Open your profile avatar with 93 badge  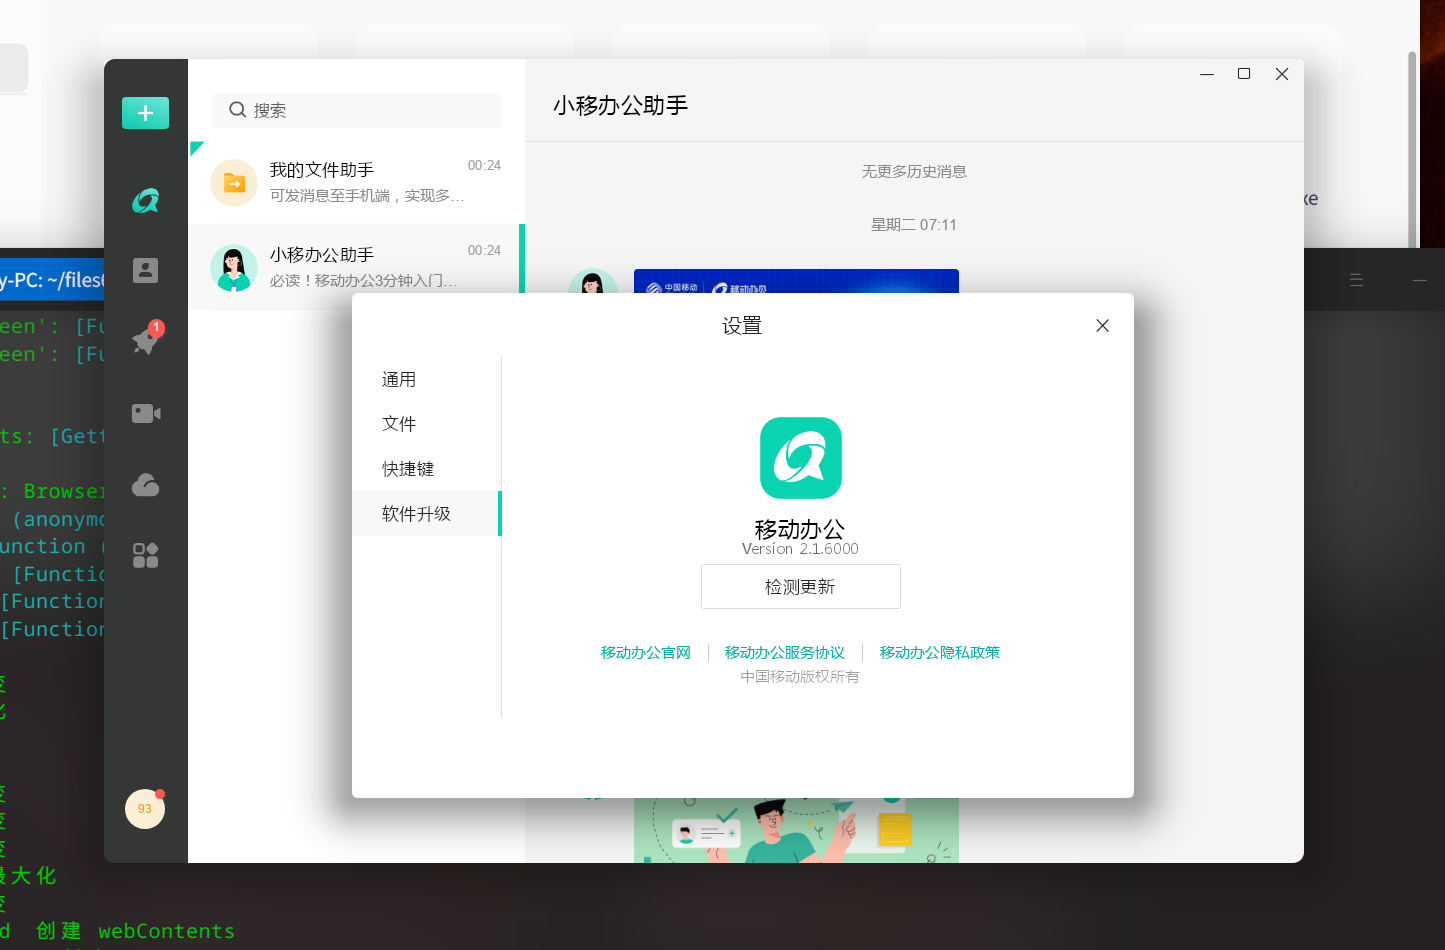(x=145, y=809)
